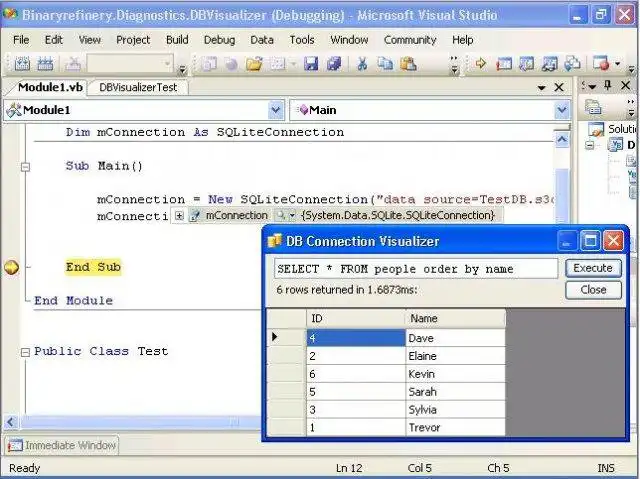Click the Breakpoints window icon with red dot
Image resolution: width=640 pixels, height=479 pixels.
(601, 64)
